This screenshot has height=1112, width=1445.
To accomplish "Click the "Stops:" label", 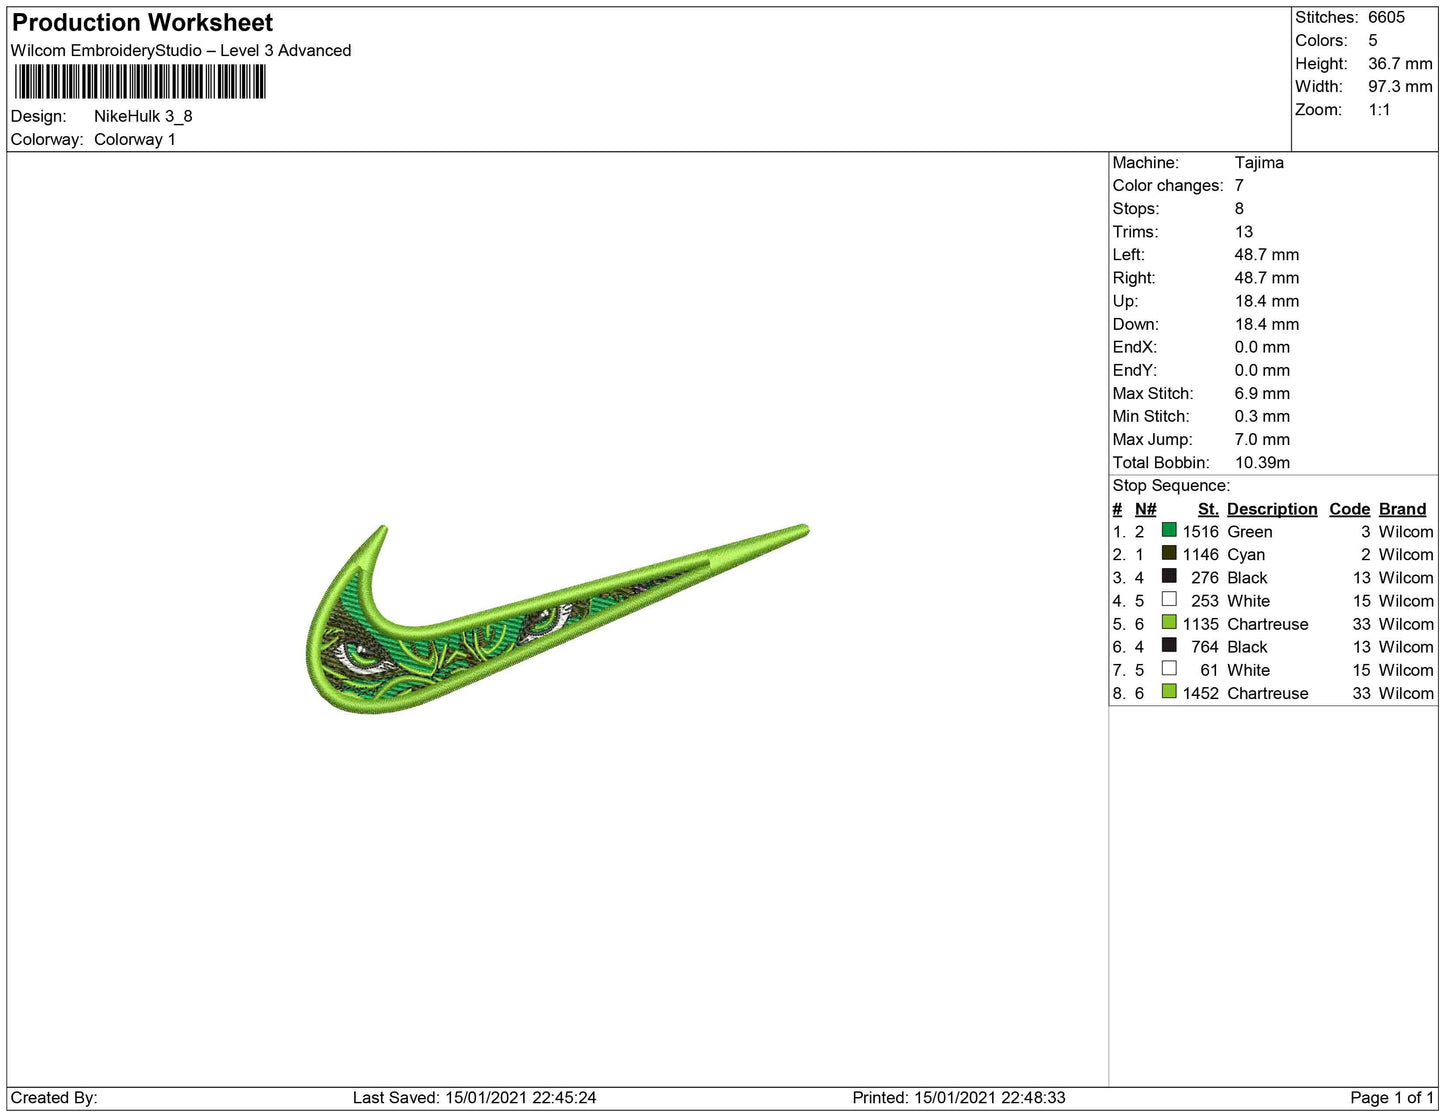I will tap(1136, 208).
